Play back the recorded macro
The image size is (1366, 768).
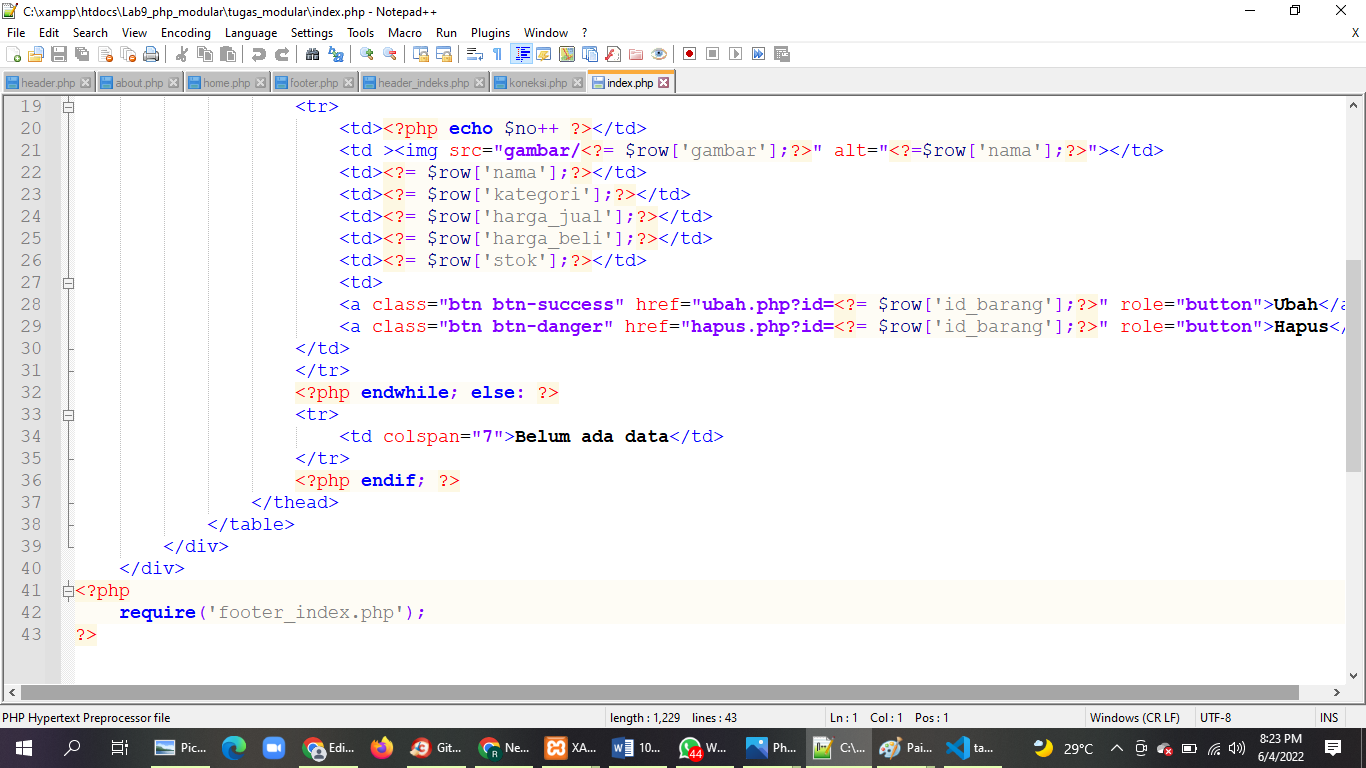[x=736, y=54]
